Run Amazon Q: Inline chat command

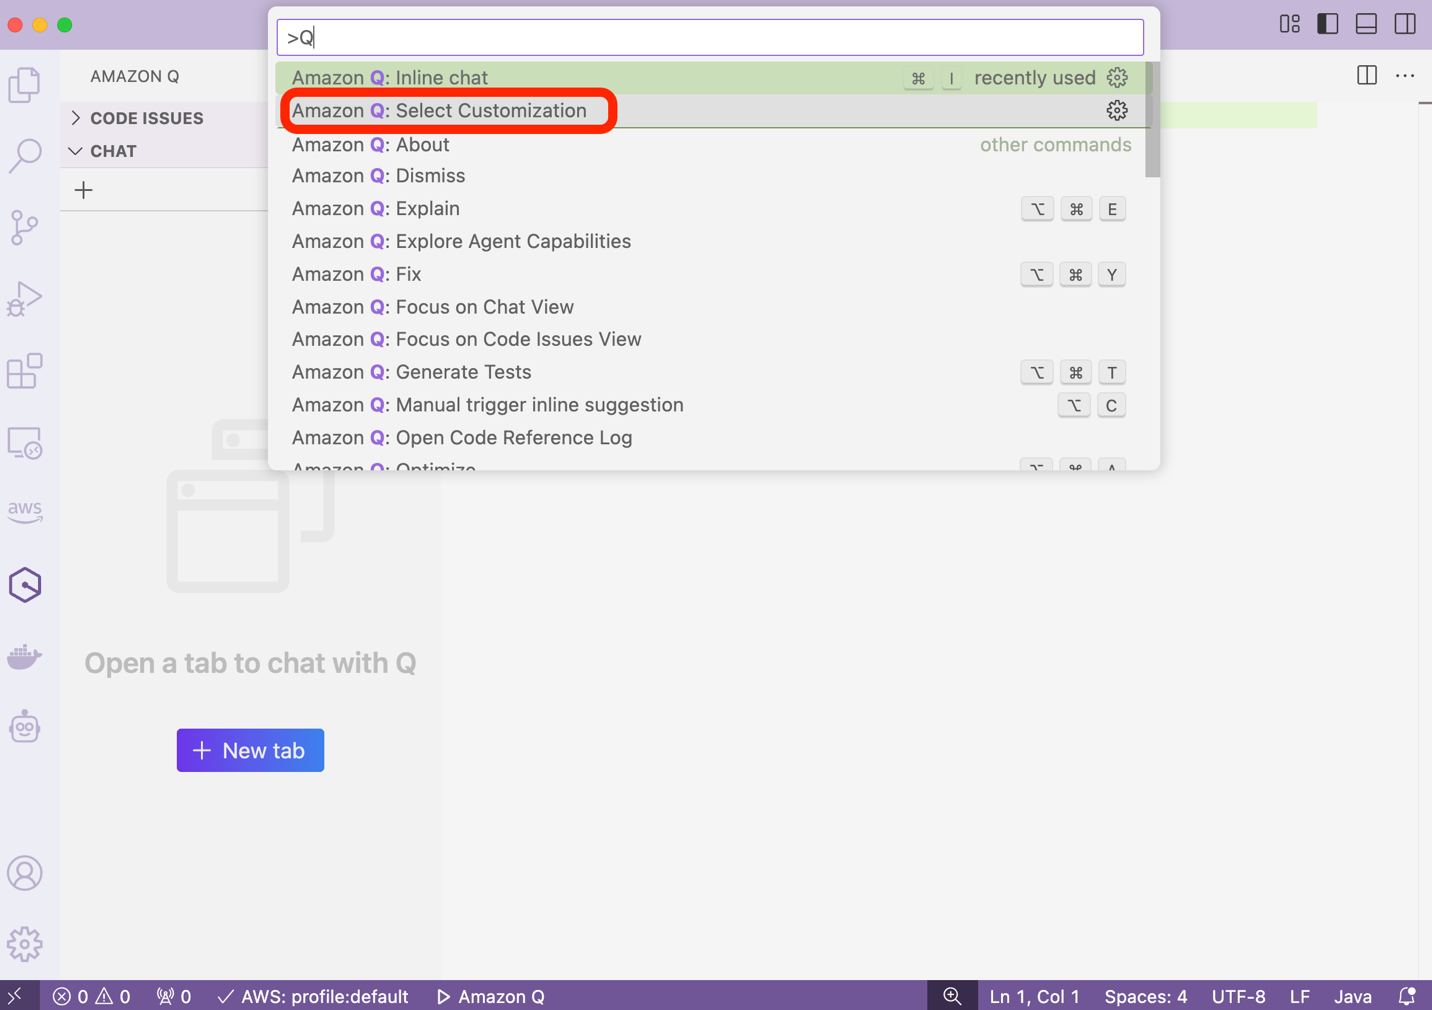click(711, 78)
